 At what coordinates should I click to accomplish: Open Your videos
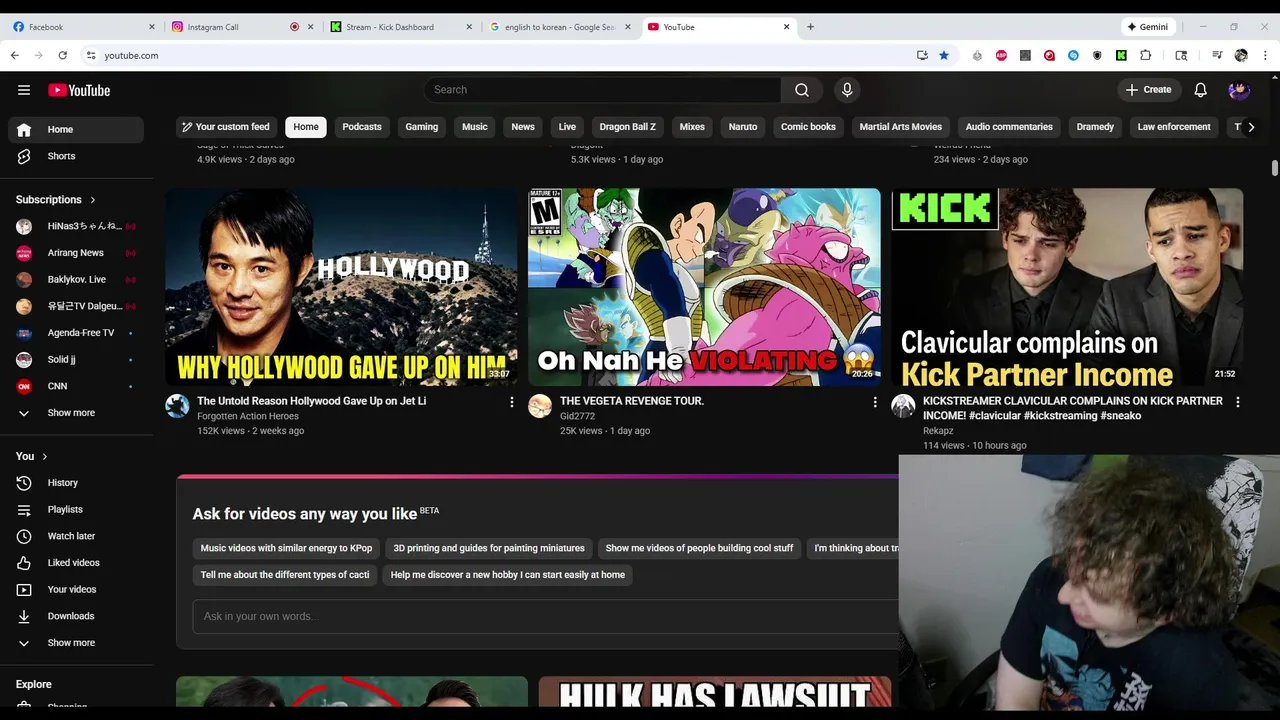point(76,589)
